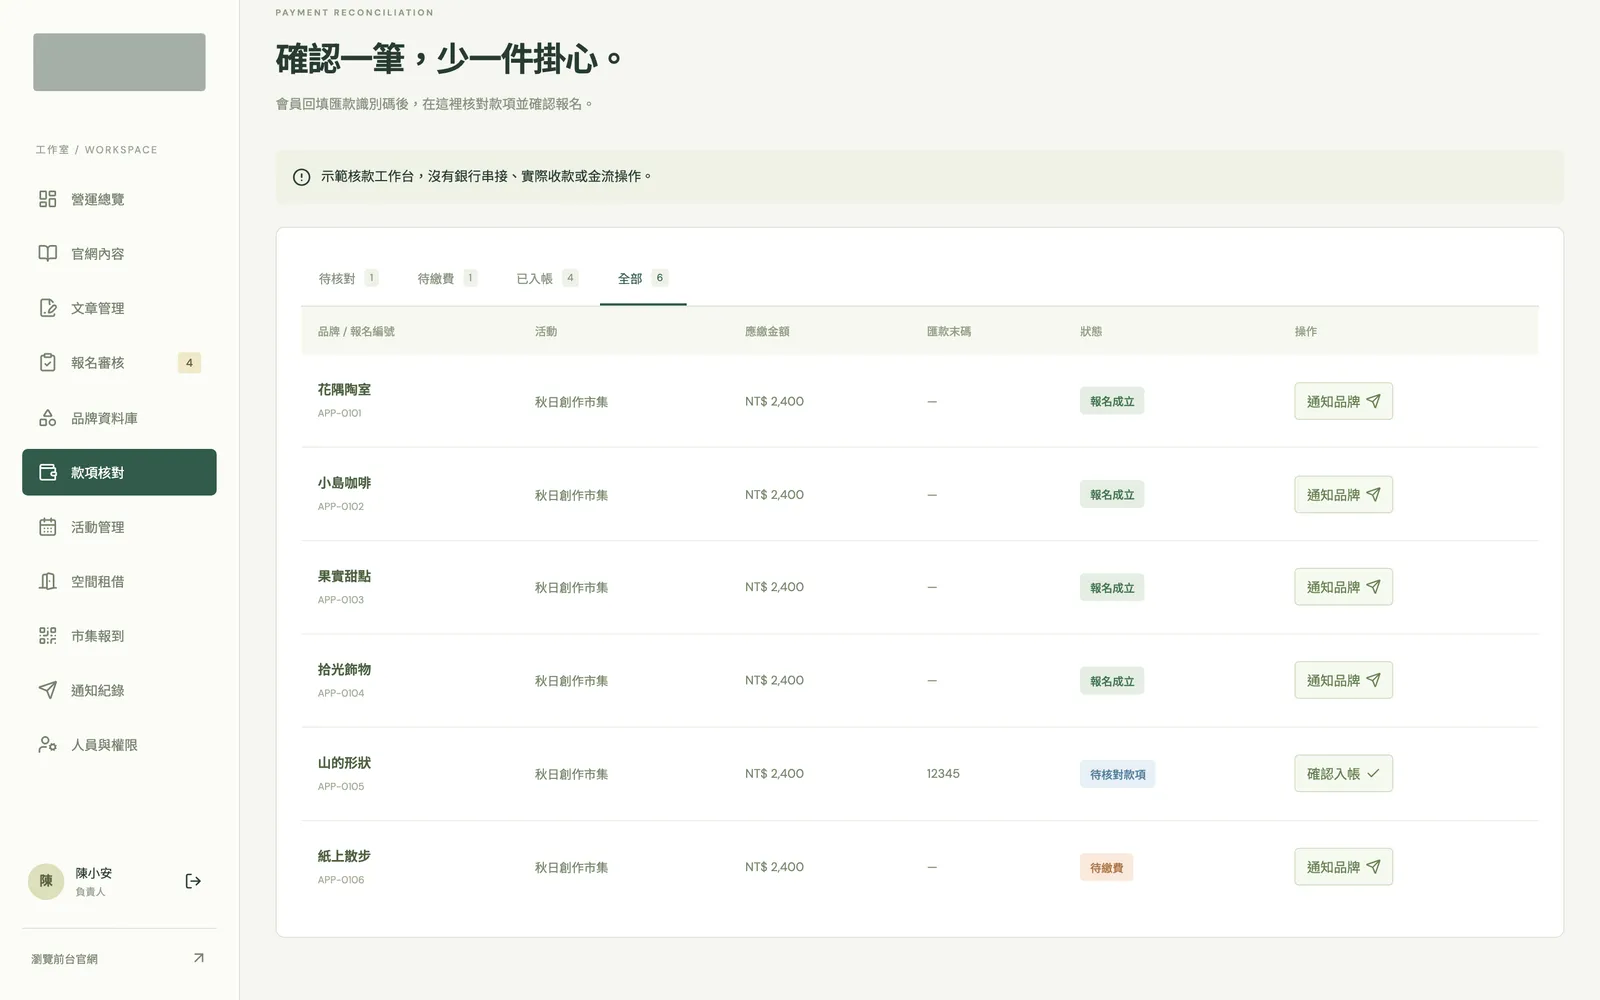Click the 文章管理 edit document icon
1600x1000 pixels.
47,308
